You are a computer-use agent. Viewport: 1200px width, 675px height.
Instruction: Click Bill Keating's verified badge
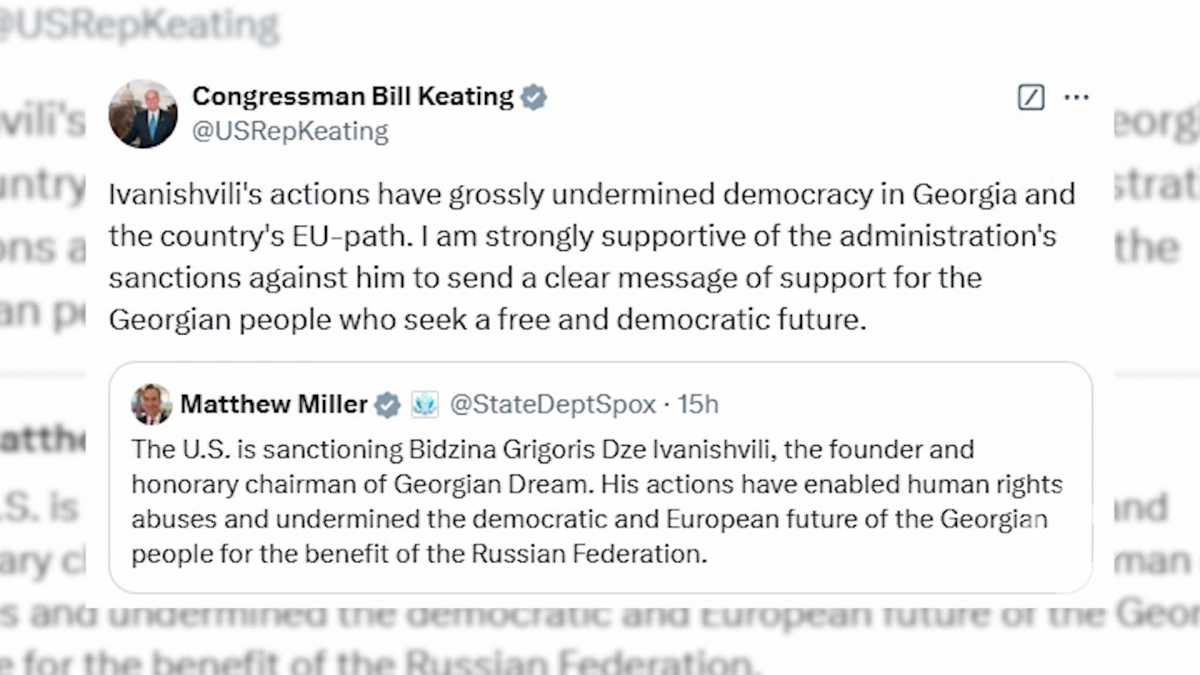pyautogui.click(x=534, y=97)
